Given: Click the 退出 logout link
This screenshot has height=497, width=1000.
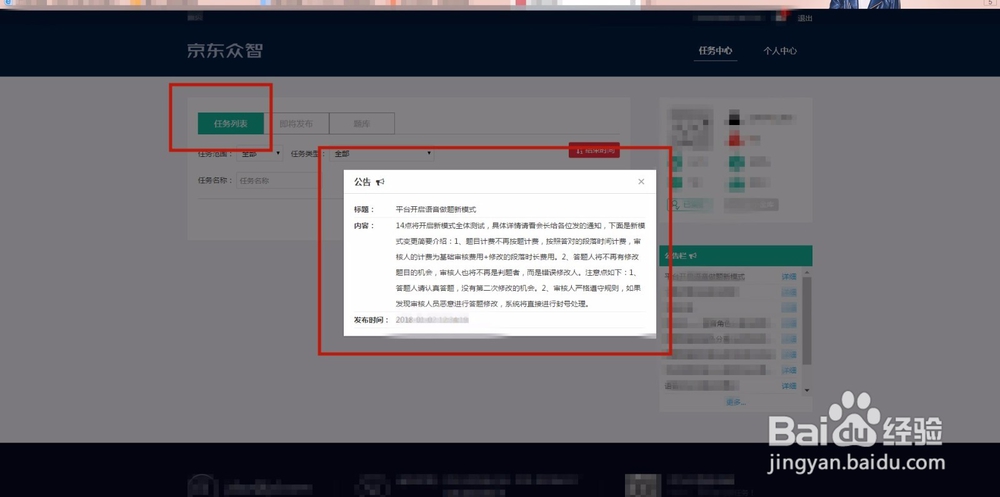Looking at the screenshot, I should tap(805, 19).
